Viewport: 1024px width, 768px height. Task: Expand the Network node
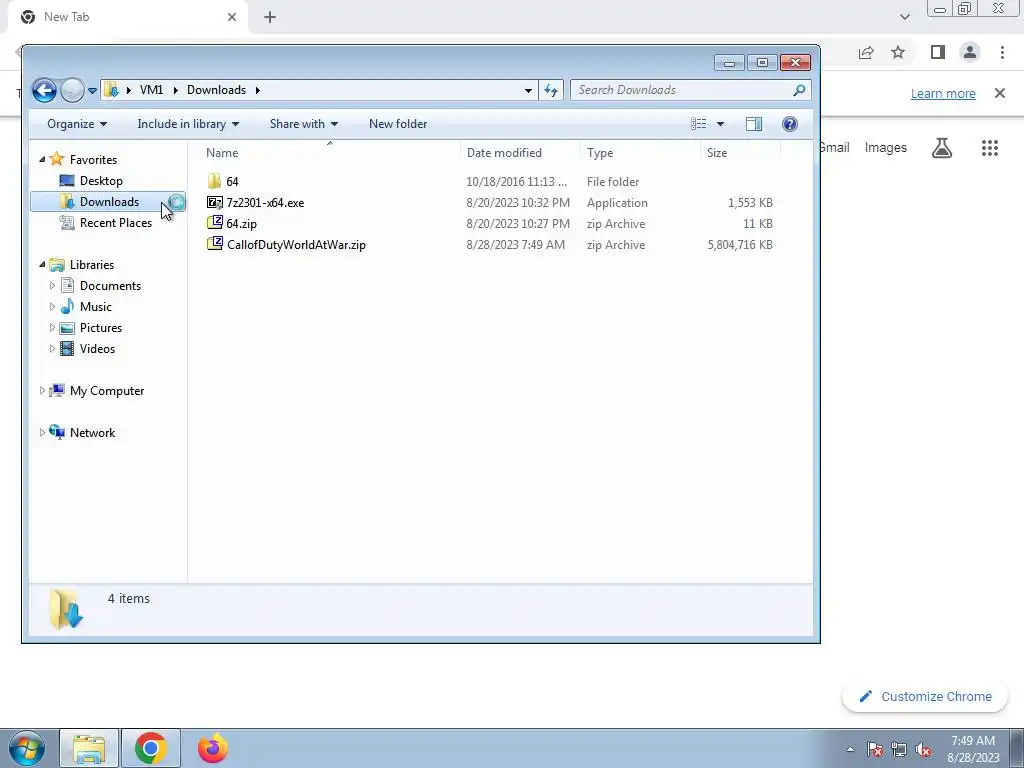pos(42,432)
